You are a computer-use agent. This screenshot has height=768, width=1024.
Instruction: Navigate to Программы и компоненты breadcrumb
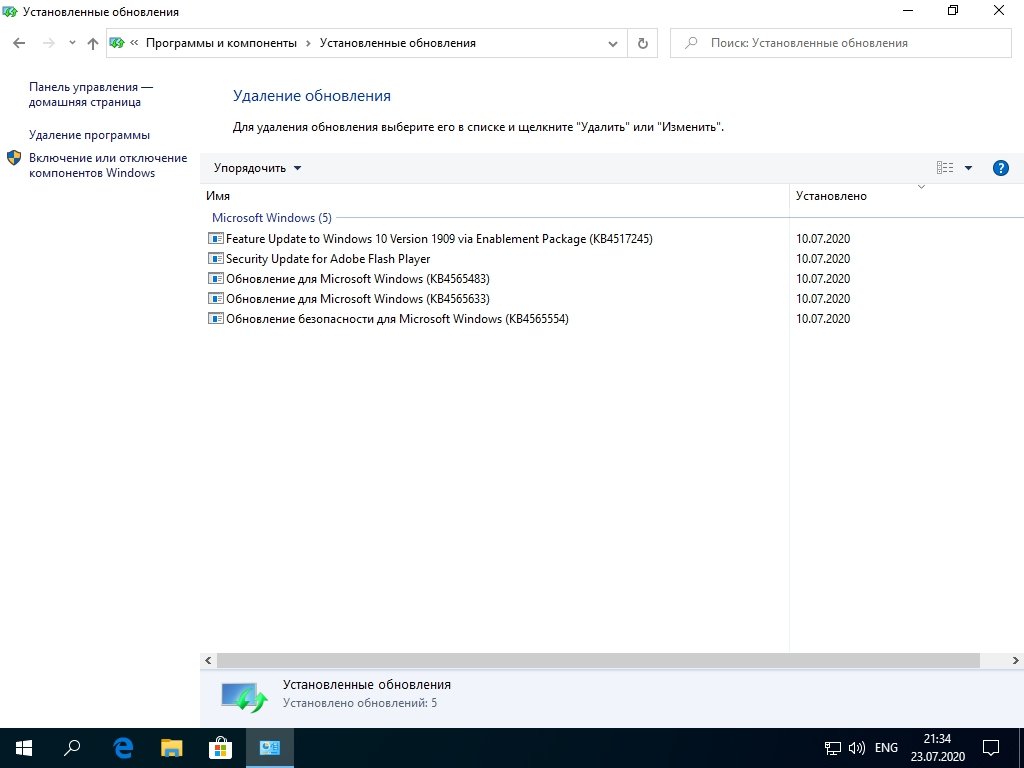tap(221, 43)
